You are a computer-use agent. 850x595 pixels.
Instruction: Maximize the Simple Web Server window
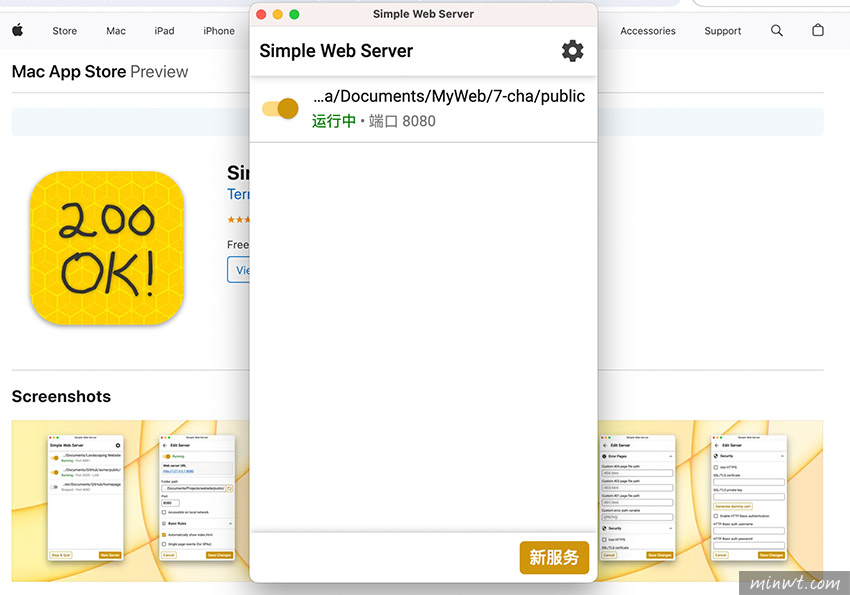294,15
